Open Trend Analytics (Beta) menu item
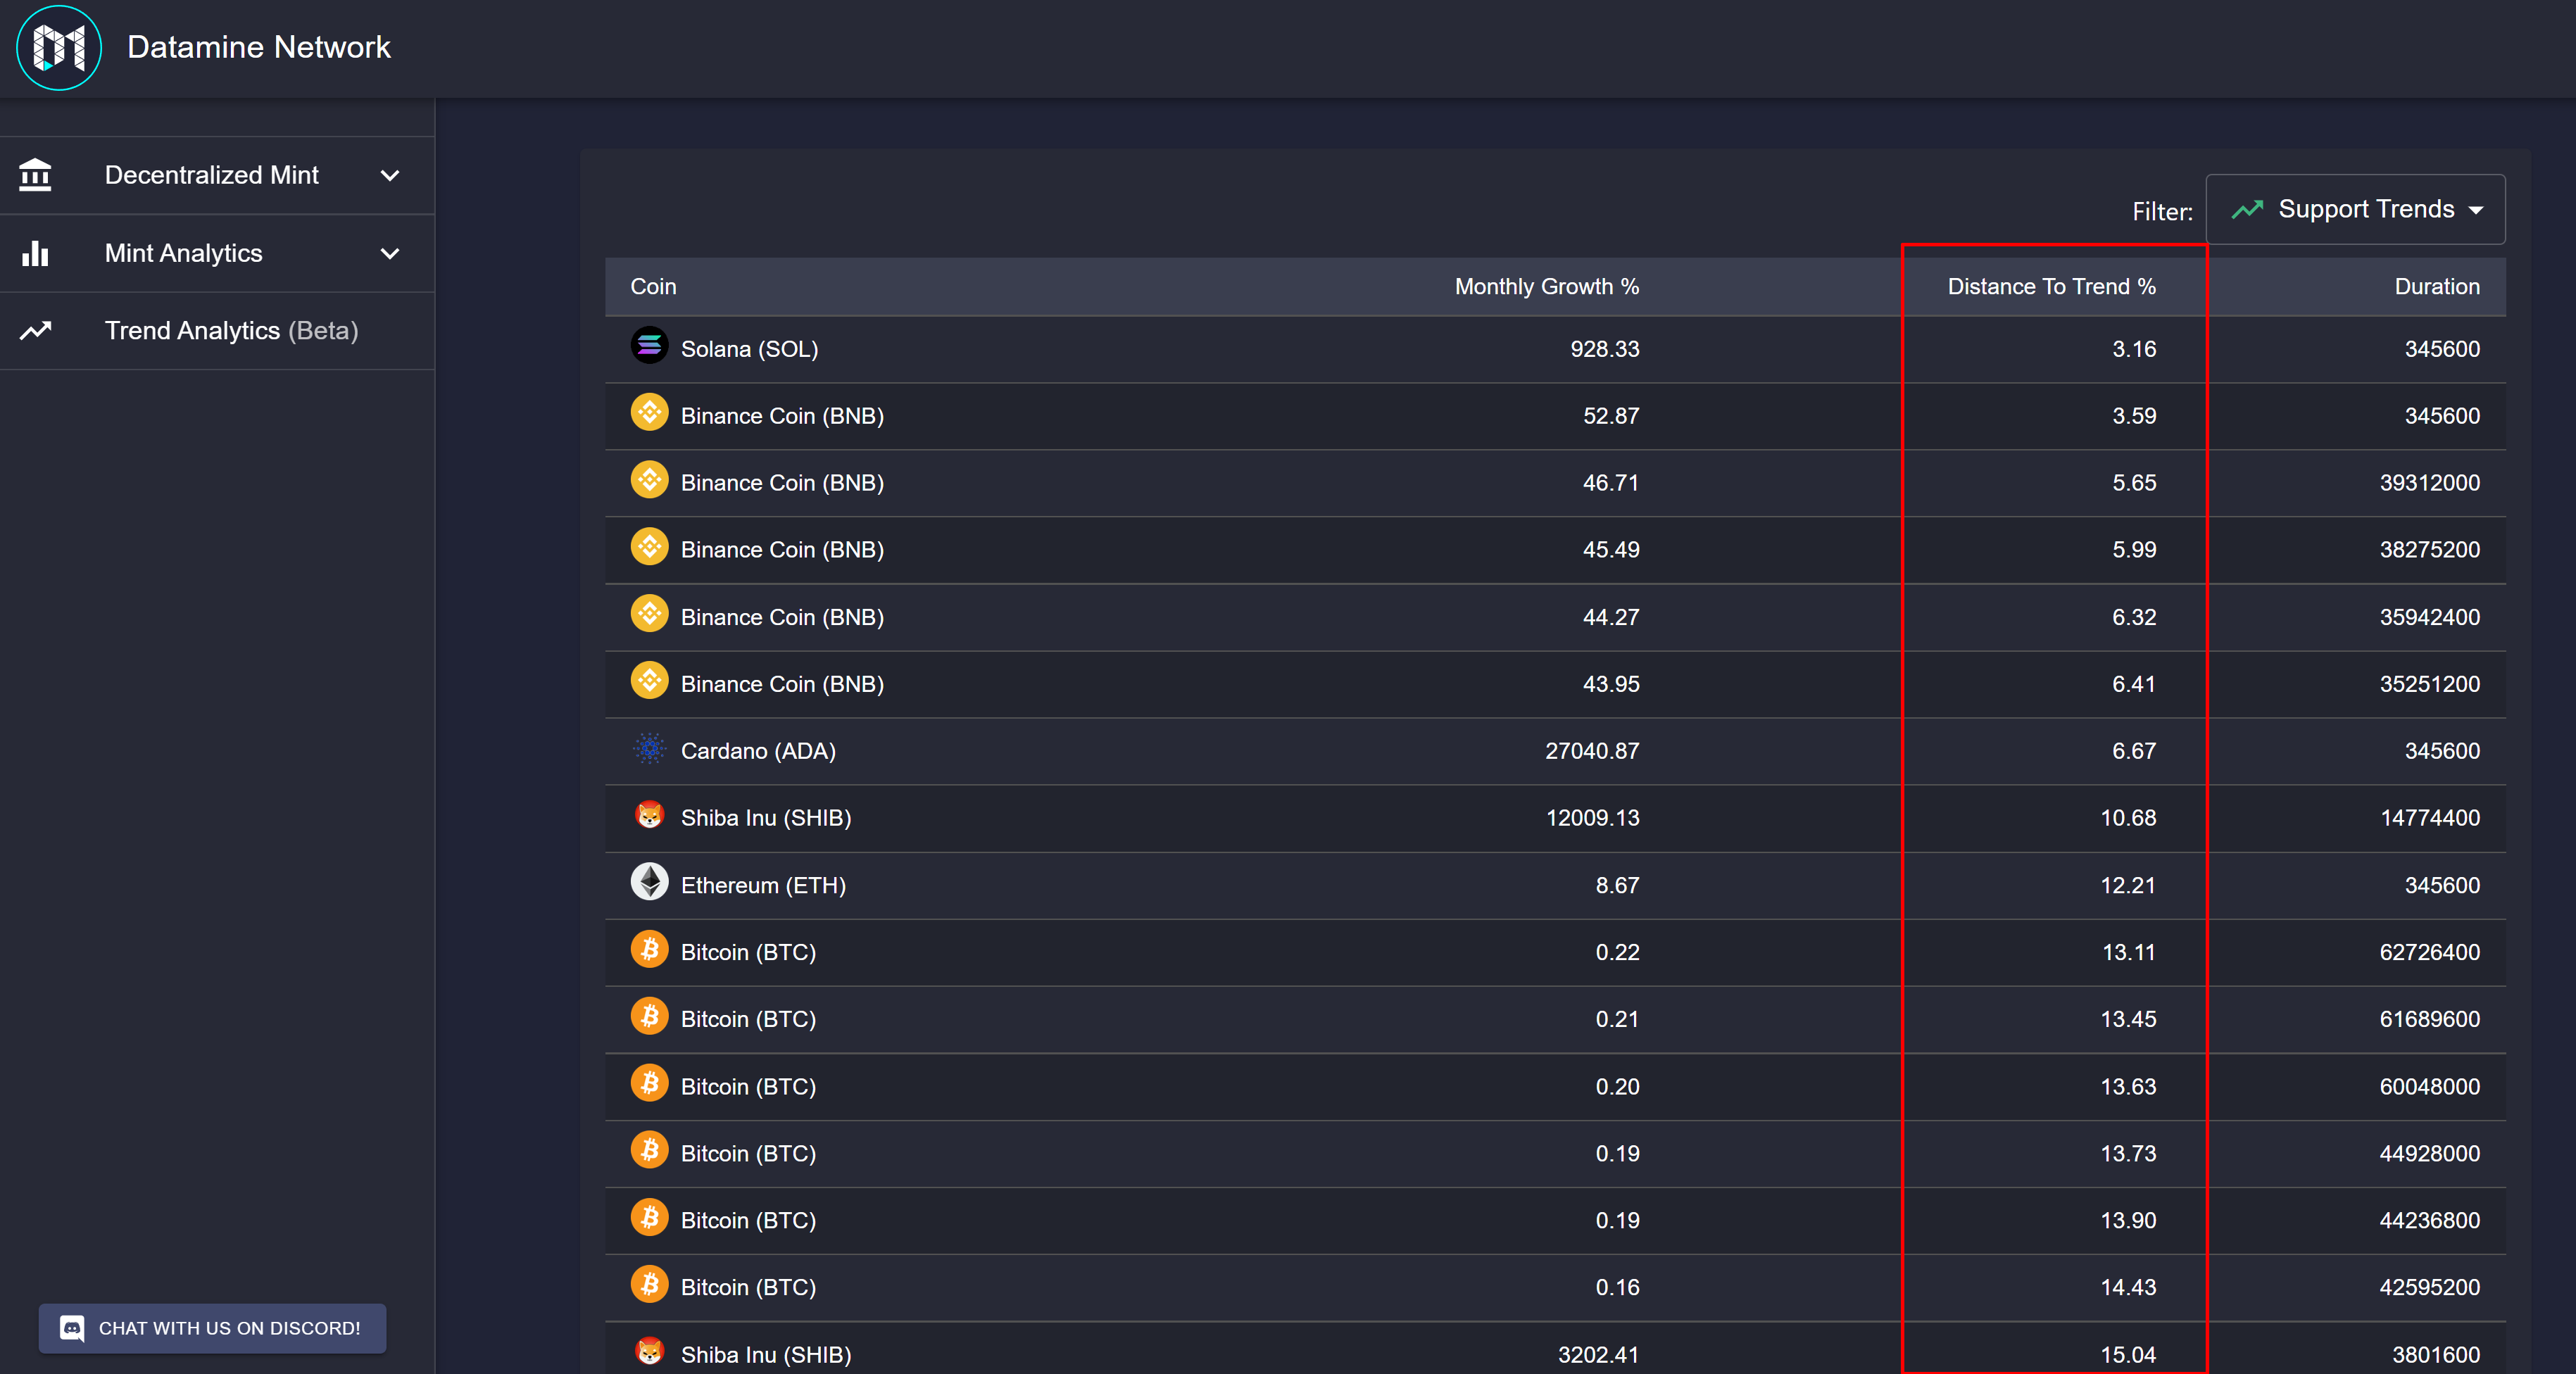This screenshot has height=1374, width=2576. 217,331
